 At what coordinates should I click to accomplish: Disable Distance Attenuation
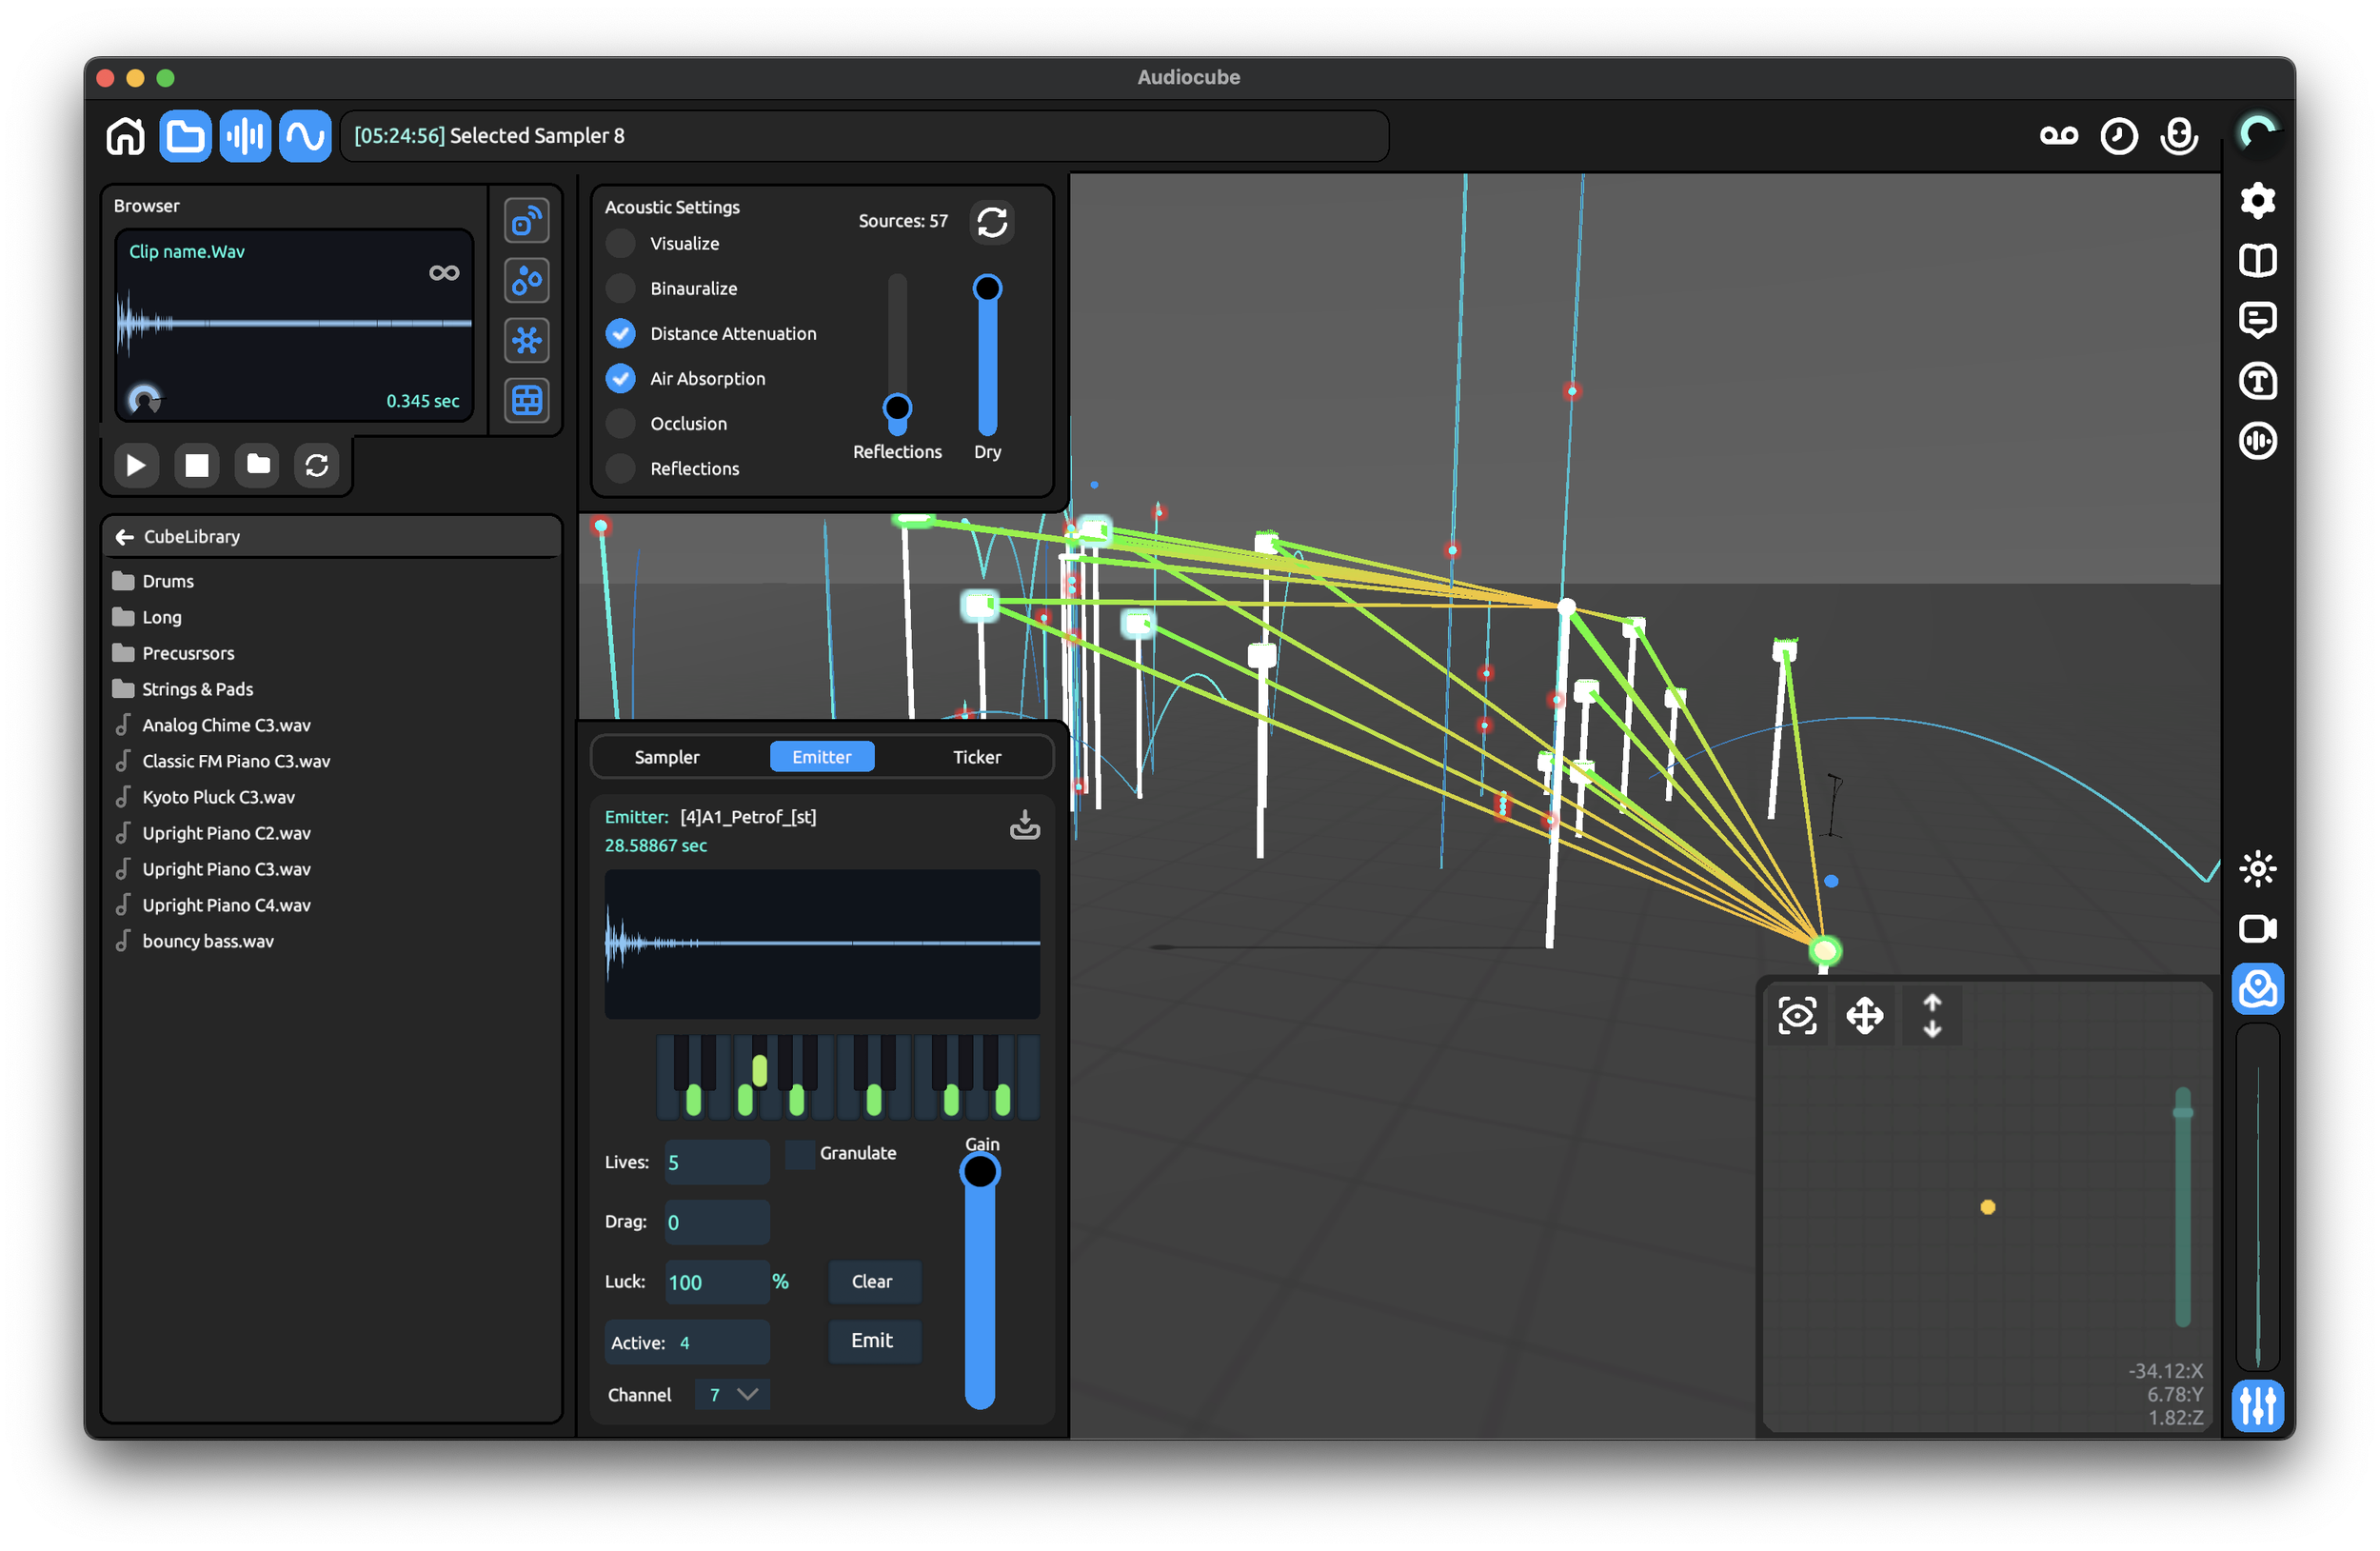tap(620, 333)
